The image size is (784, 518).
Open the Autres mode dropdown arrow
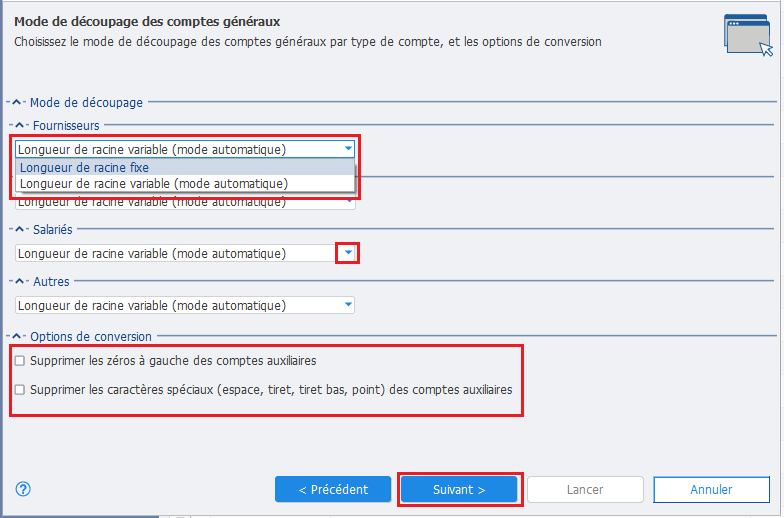coord(348,304)
